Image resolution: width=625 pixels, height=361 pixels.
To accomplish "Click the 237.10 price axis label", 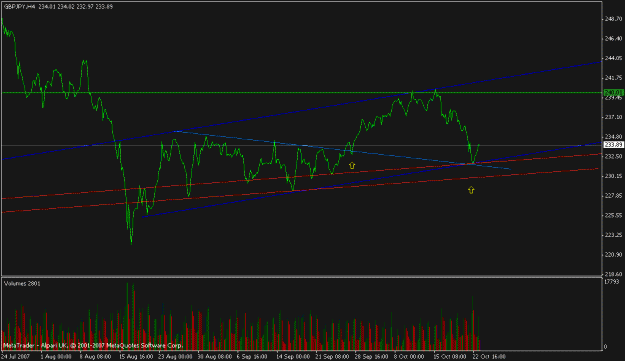I will 613,117.
